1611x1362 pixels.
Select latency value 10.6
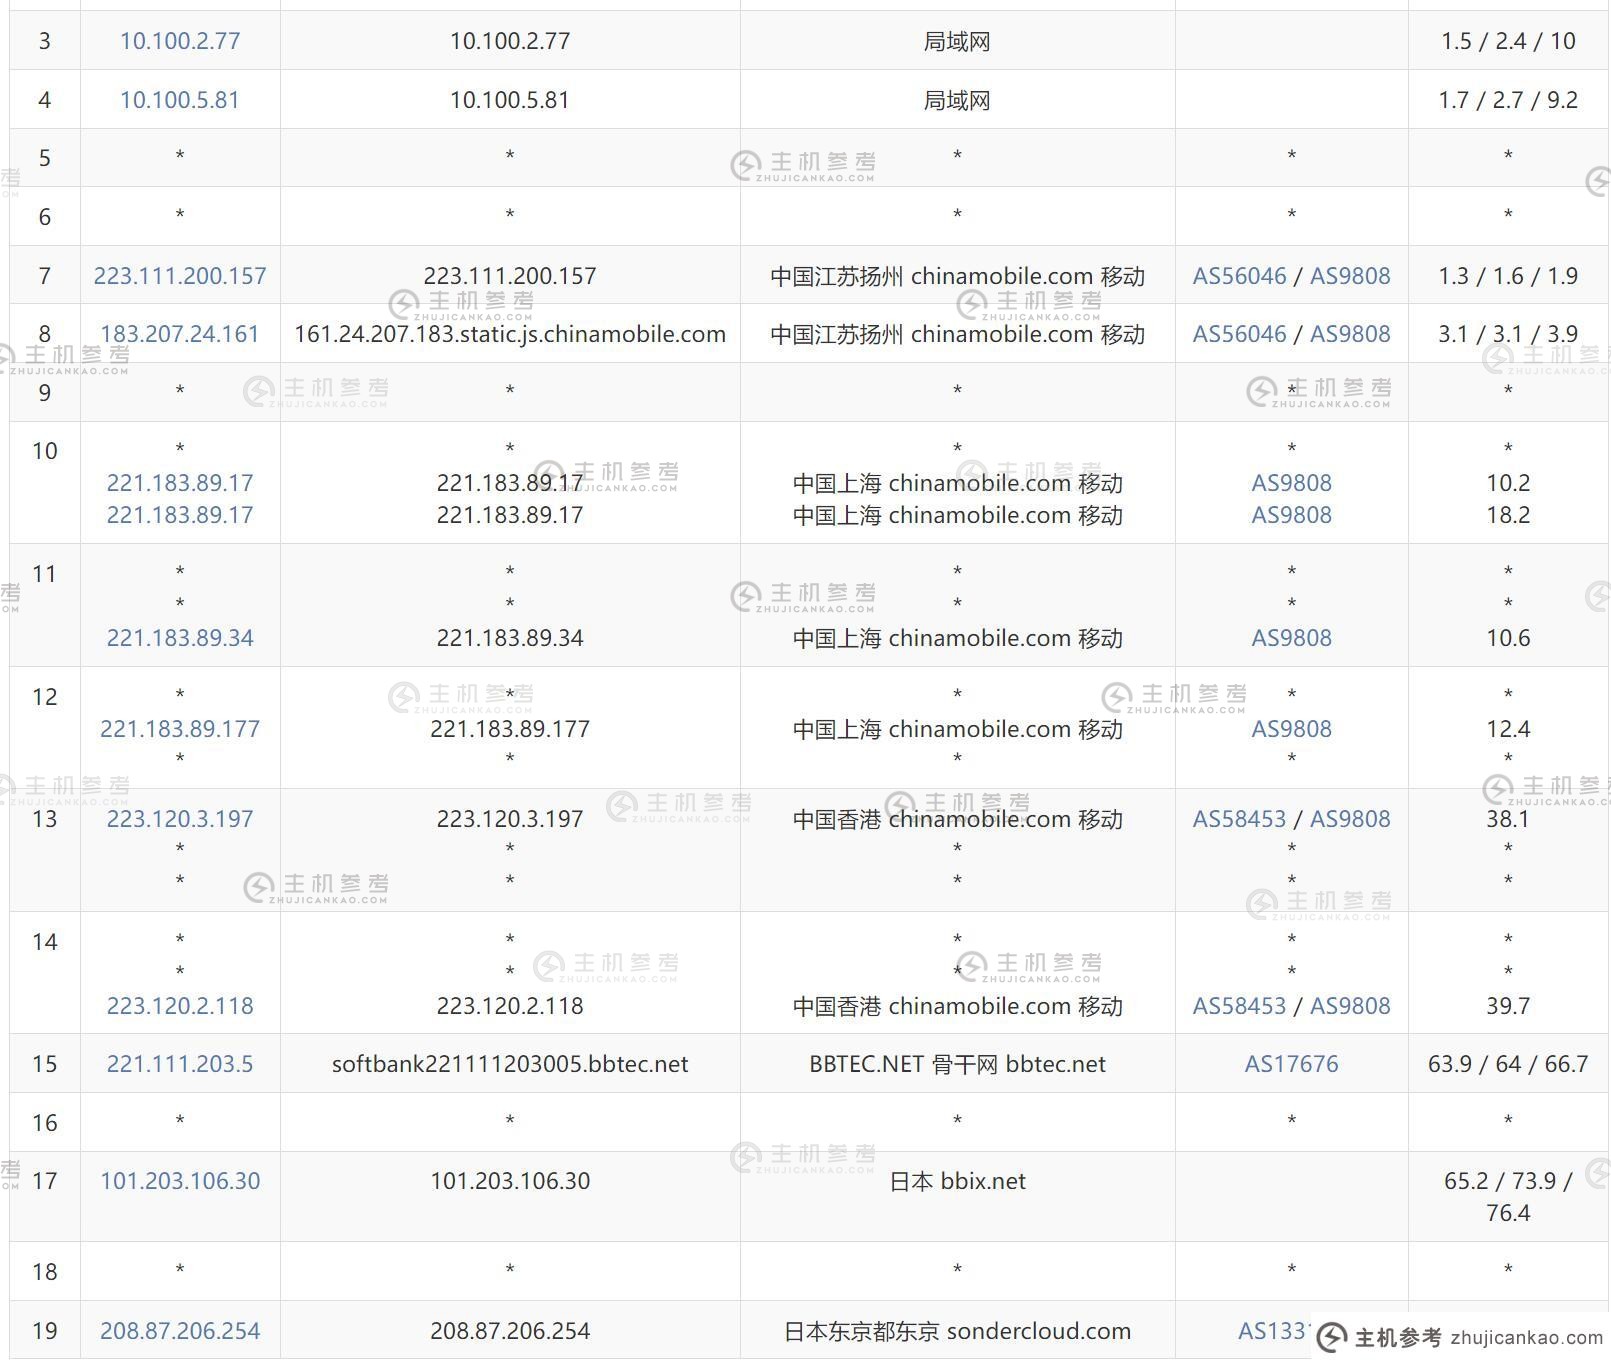[x=1508, y=638]
